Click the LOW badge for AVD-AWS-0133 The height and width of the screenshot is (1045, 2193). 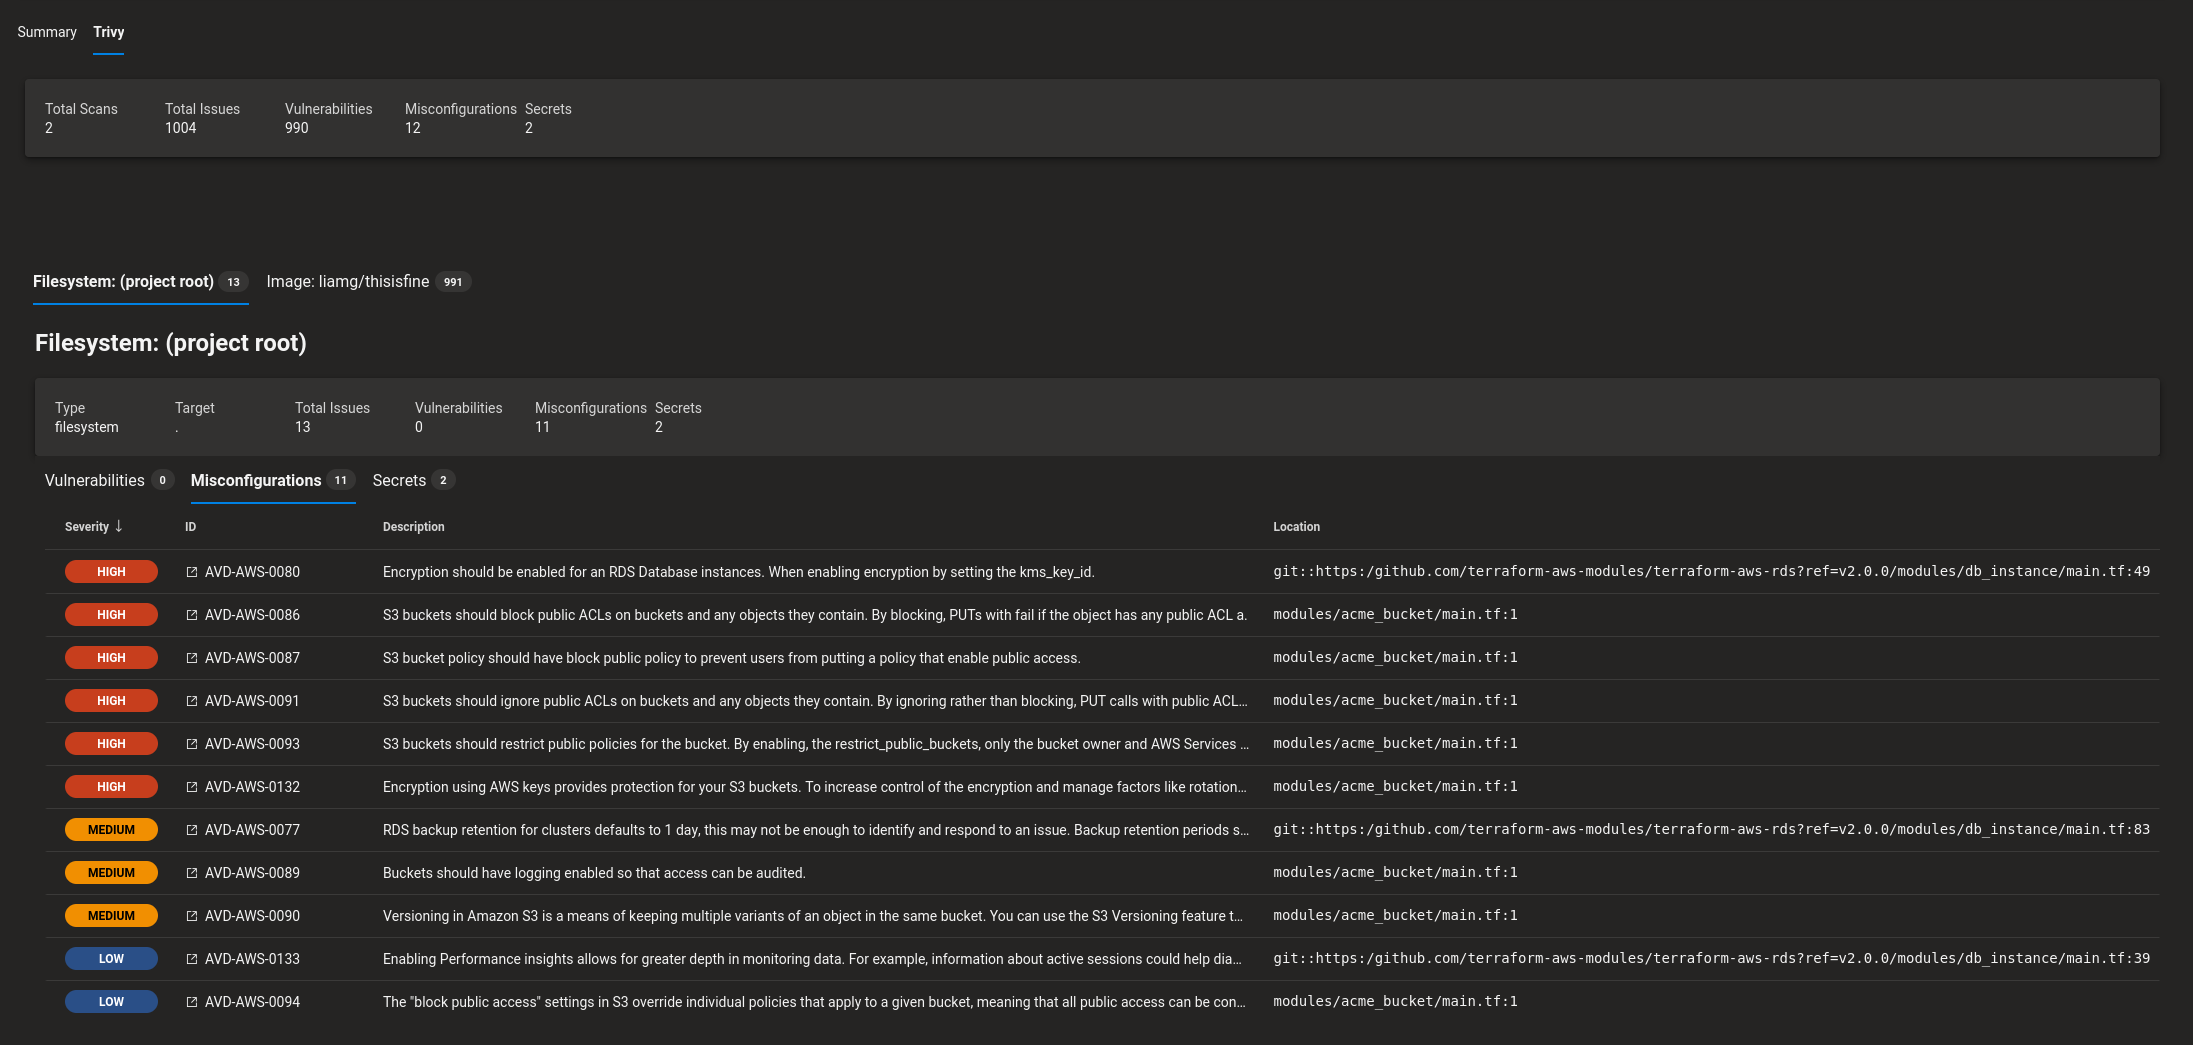(x=111, y=959)
